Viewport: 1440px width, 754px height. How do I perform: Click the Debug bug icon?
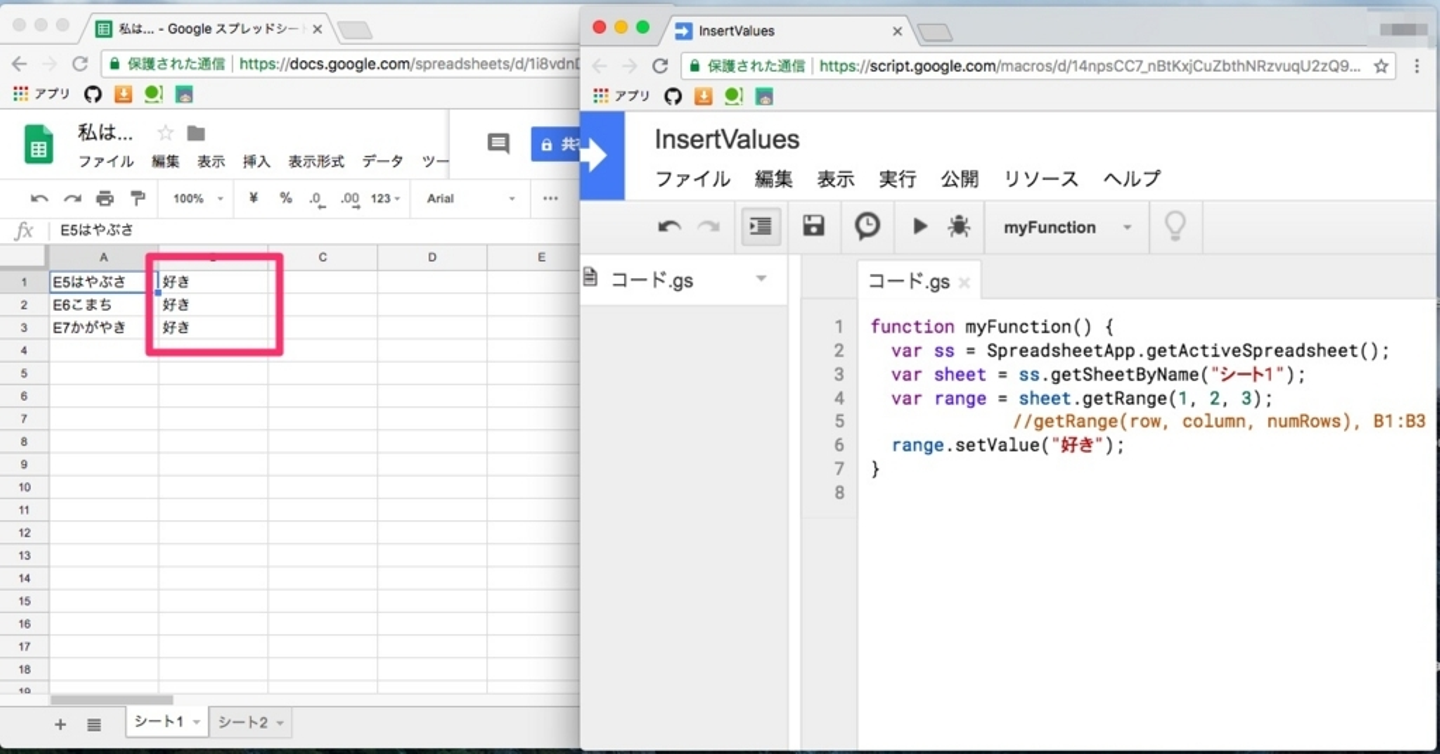959,227
